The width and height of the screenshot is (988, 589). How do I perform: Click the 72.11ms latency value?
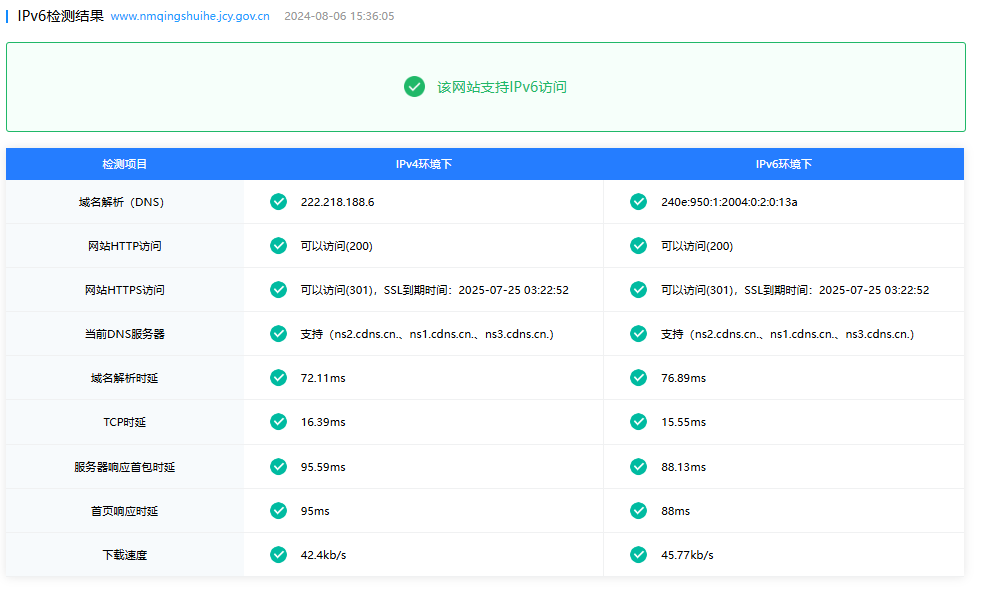pyautogui.click(x=323, y=379)
